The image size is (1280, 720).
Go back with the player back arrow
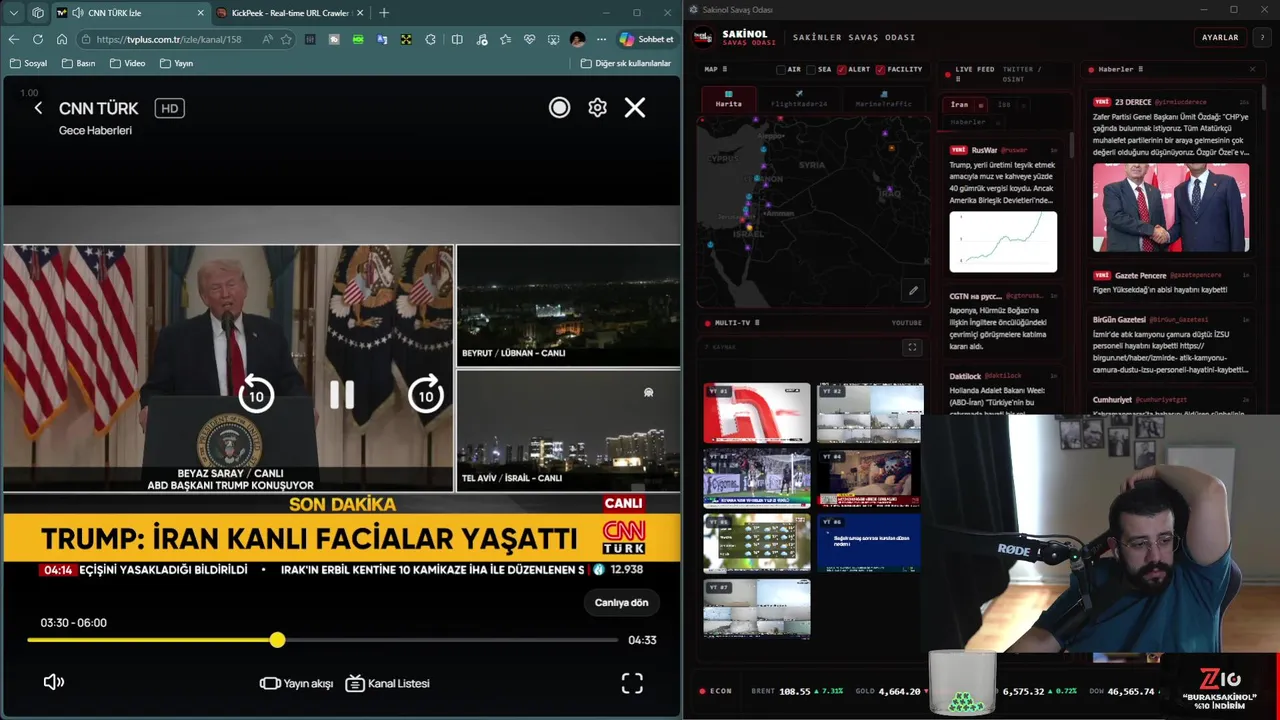[38, 108]
